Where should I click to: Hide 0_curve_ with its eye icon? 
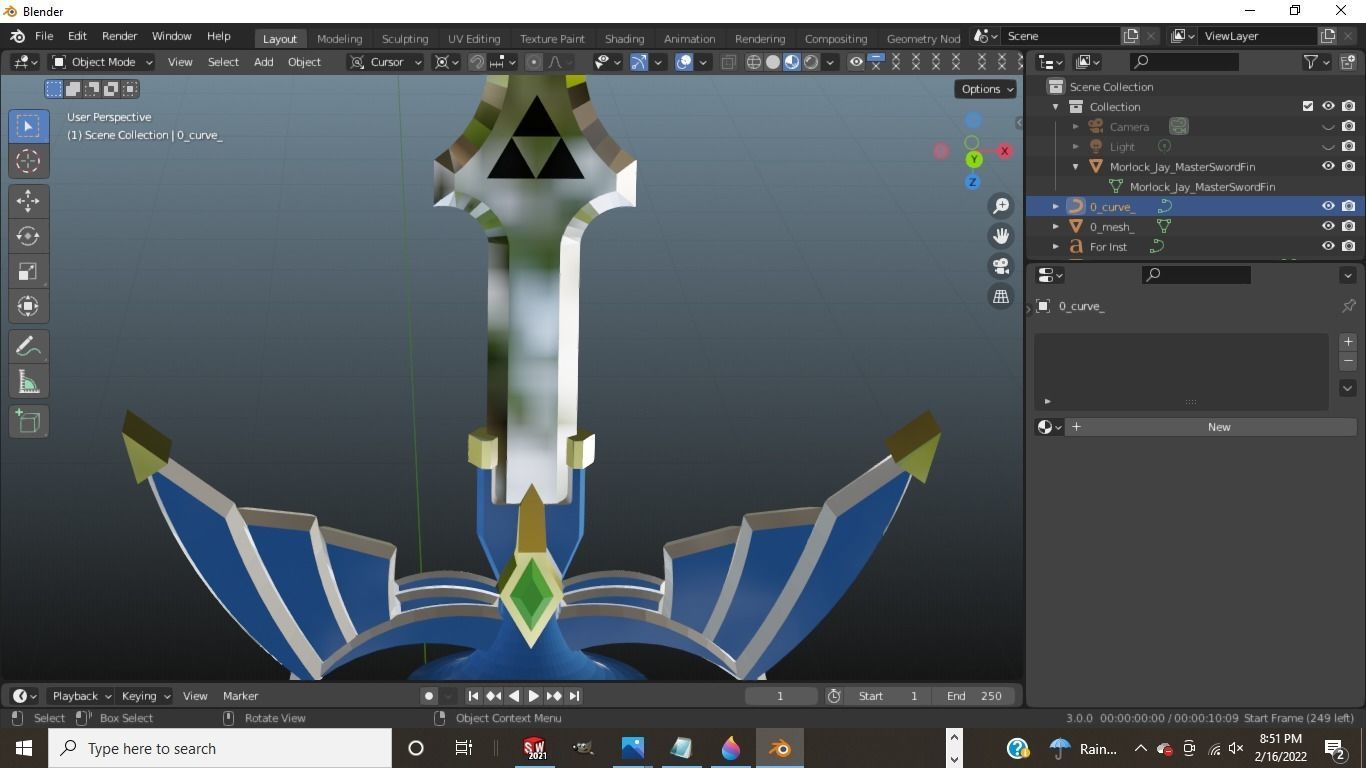pos(1328,206)
